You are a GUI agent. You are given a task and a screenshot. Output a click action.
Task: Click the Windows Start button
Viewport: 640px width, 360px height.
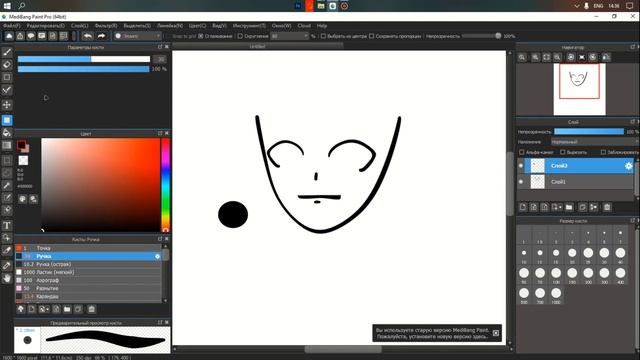(x=7, y=6)
